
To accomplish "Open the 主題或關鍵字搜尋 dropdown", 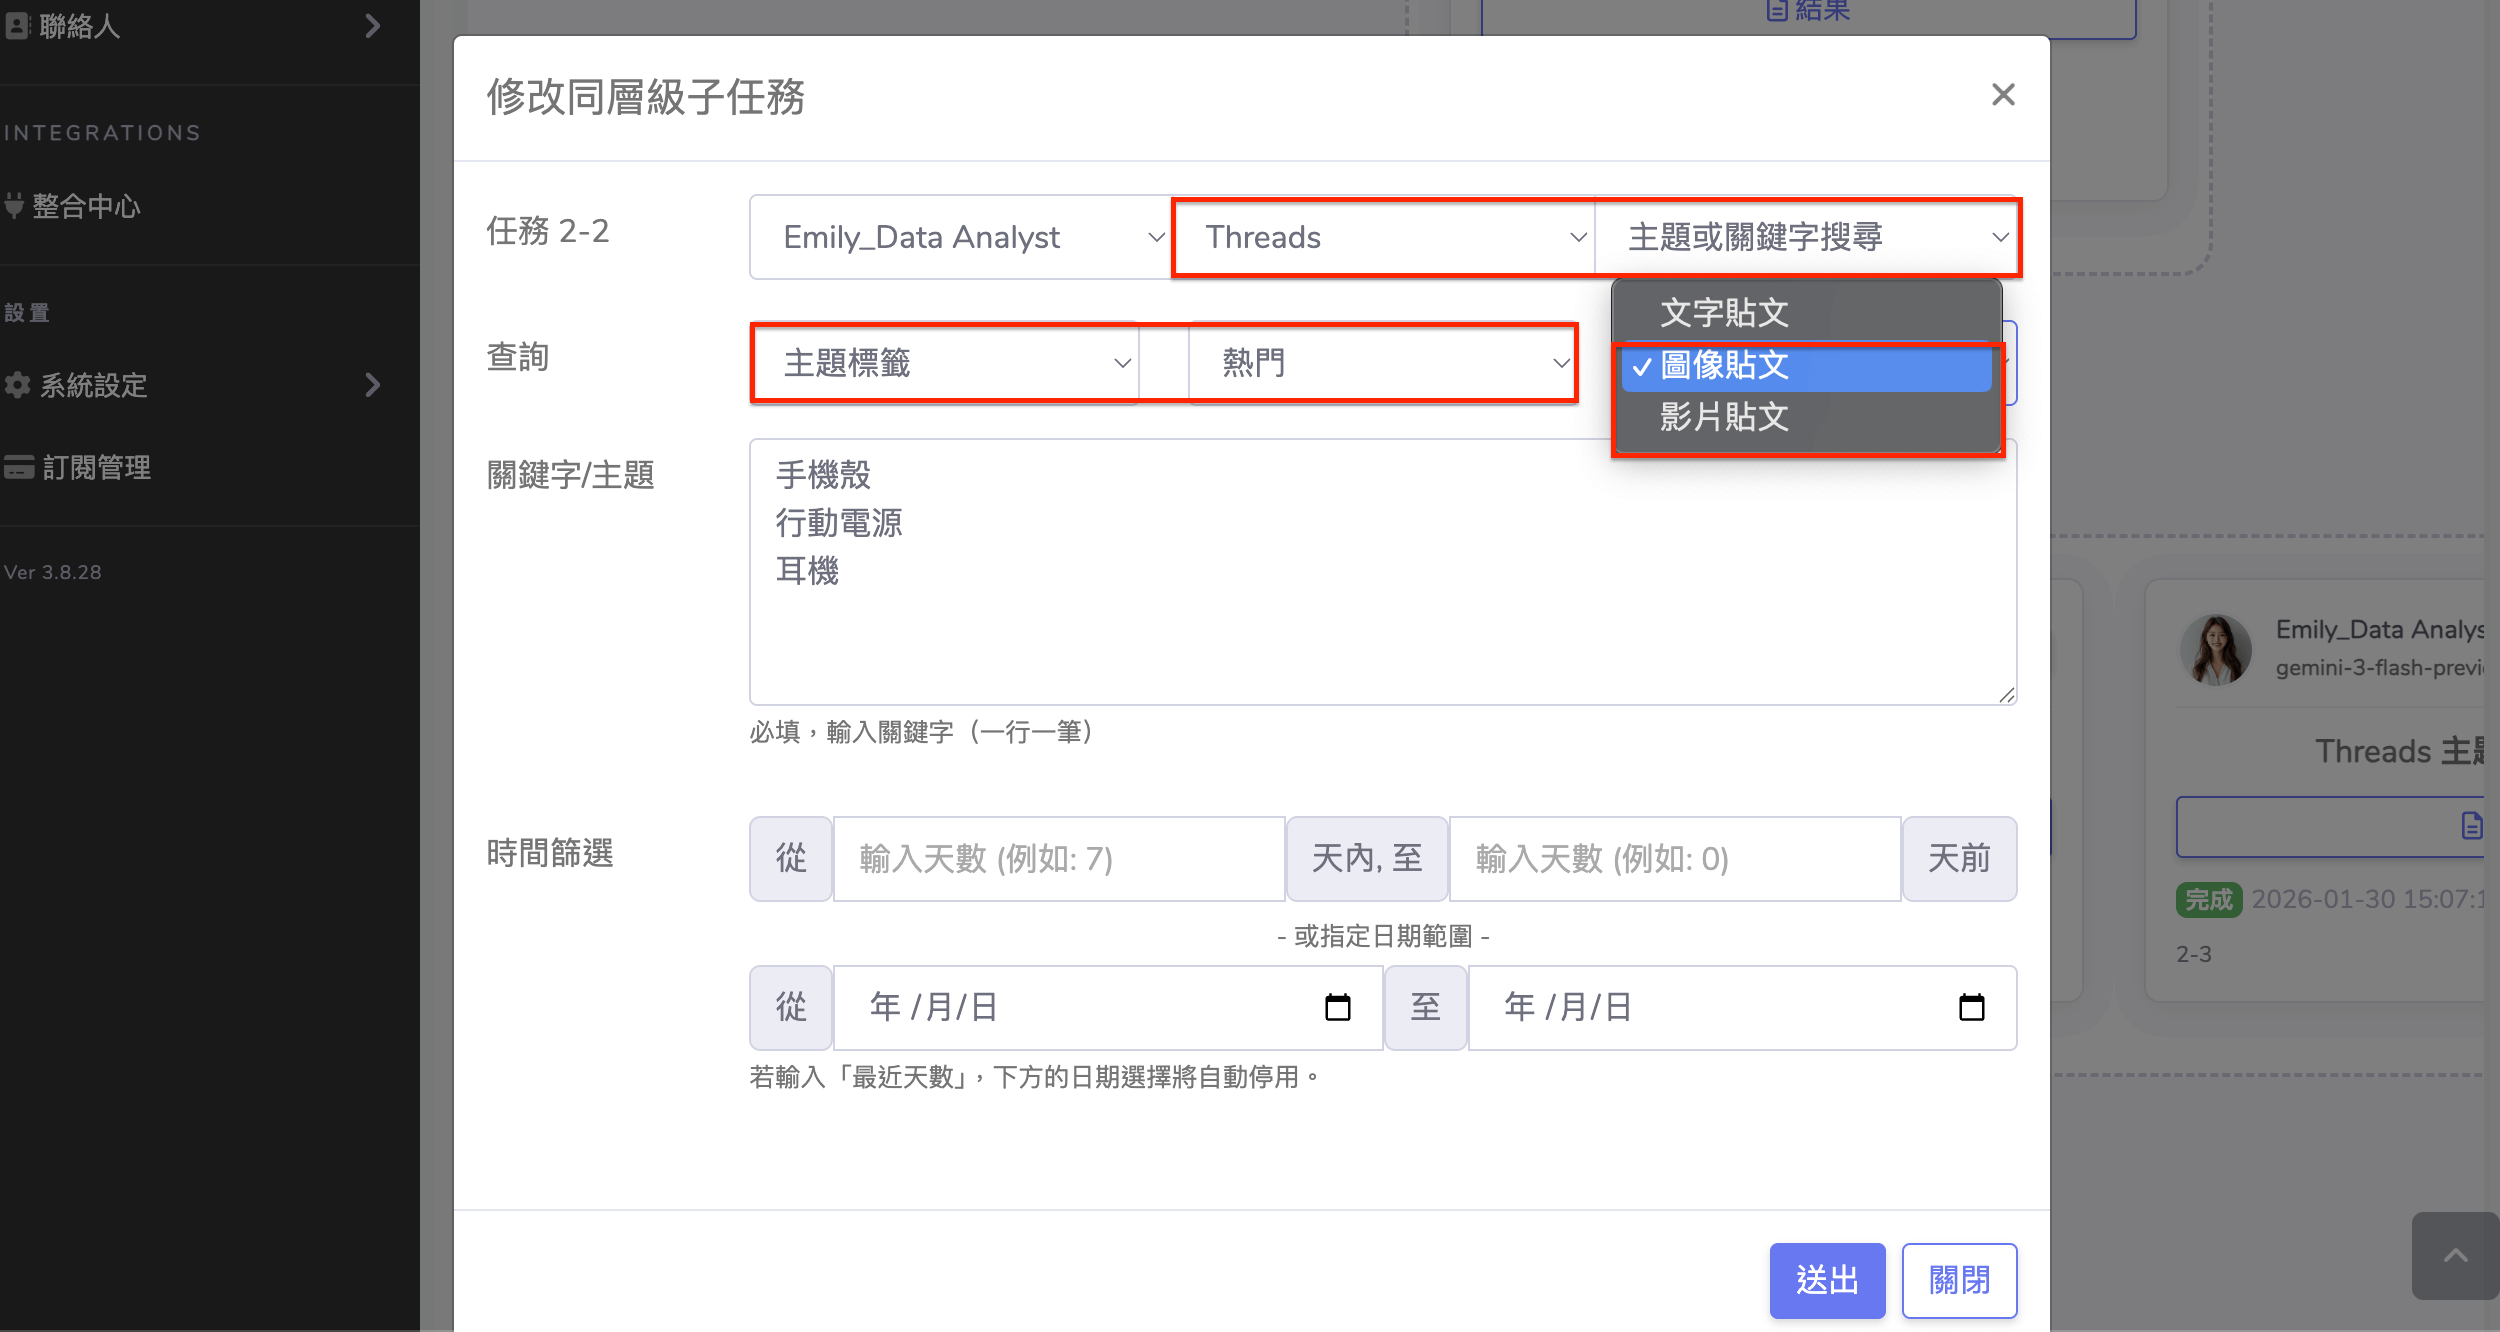I will click(x=1806, y=237).
